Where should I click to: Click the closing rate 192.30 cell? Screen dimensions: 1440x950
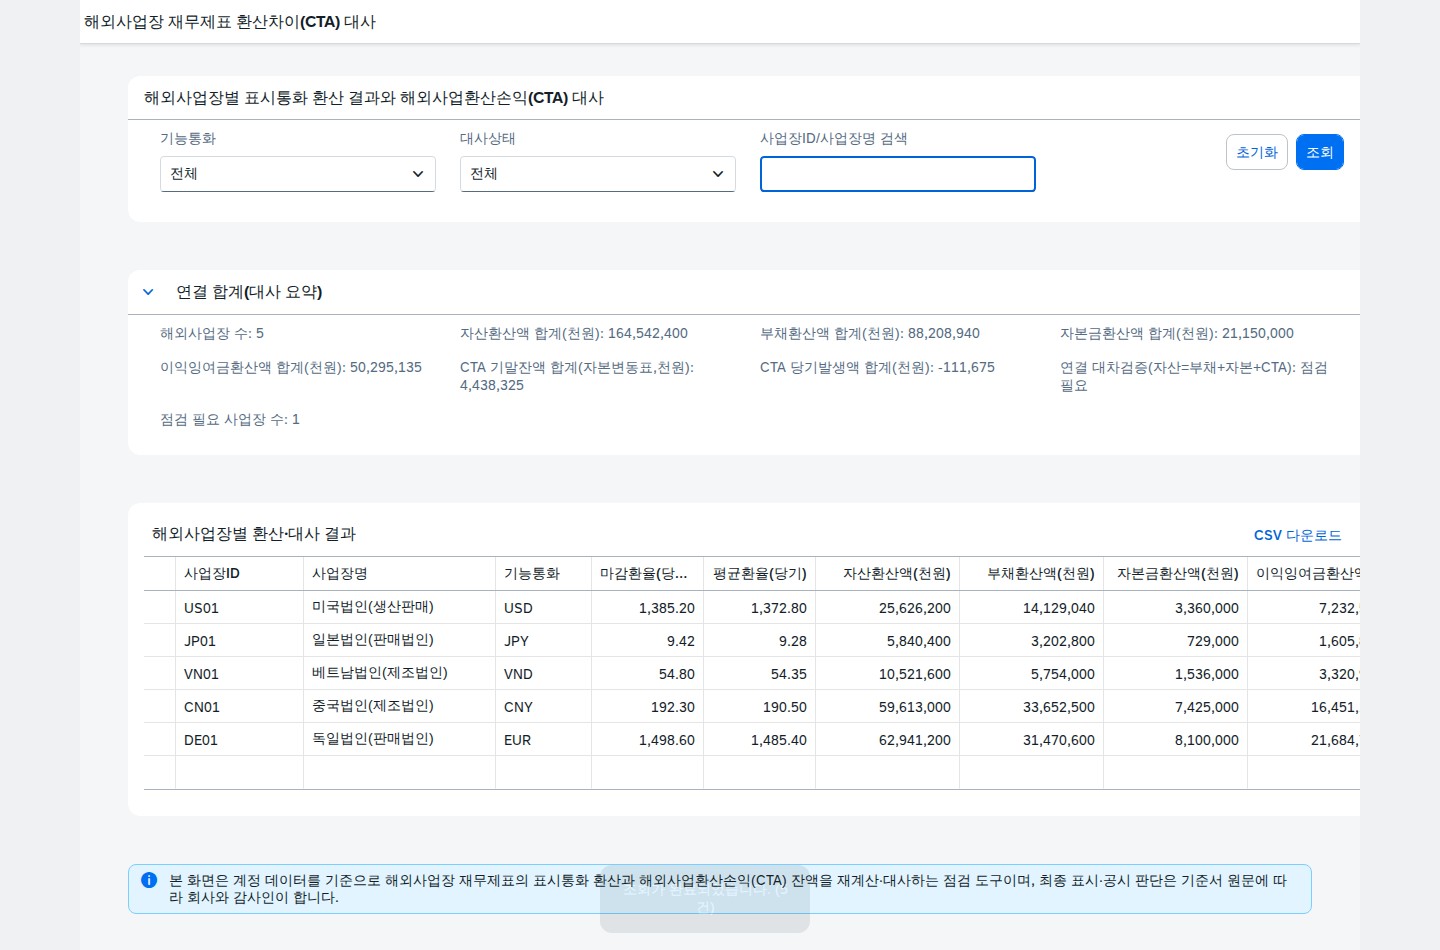click(x=648, y=707)
